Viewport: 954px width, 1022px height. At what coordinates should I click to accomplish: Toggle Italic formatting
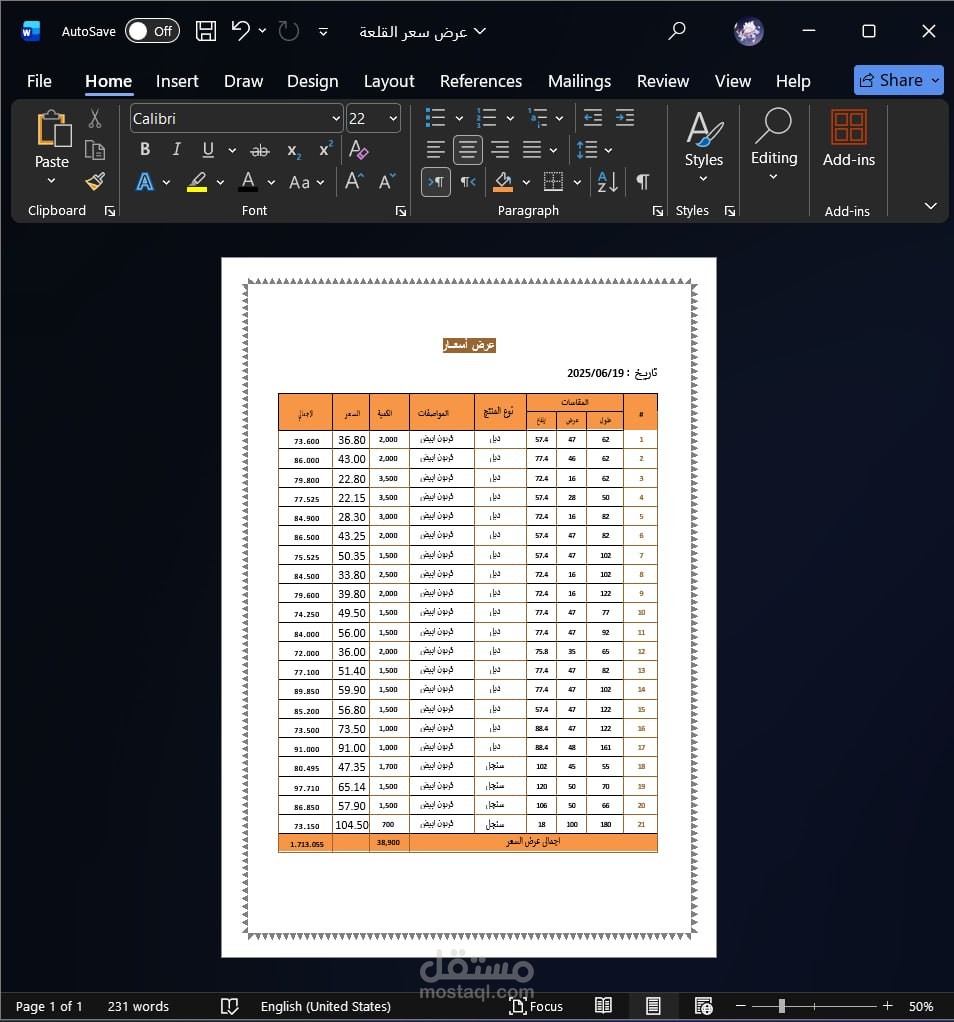[x=176, y=150]
